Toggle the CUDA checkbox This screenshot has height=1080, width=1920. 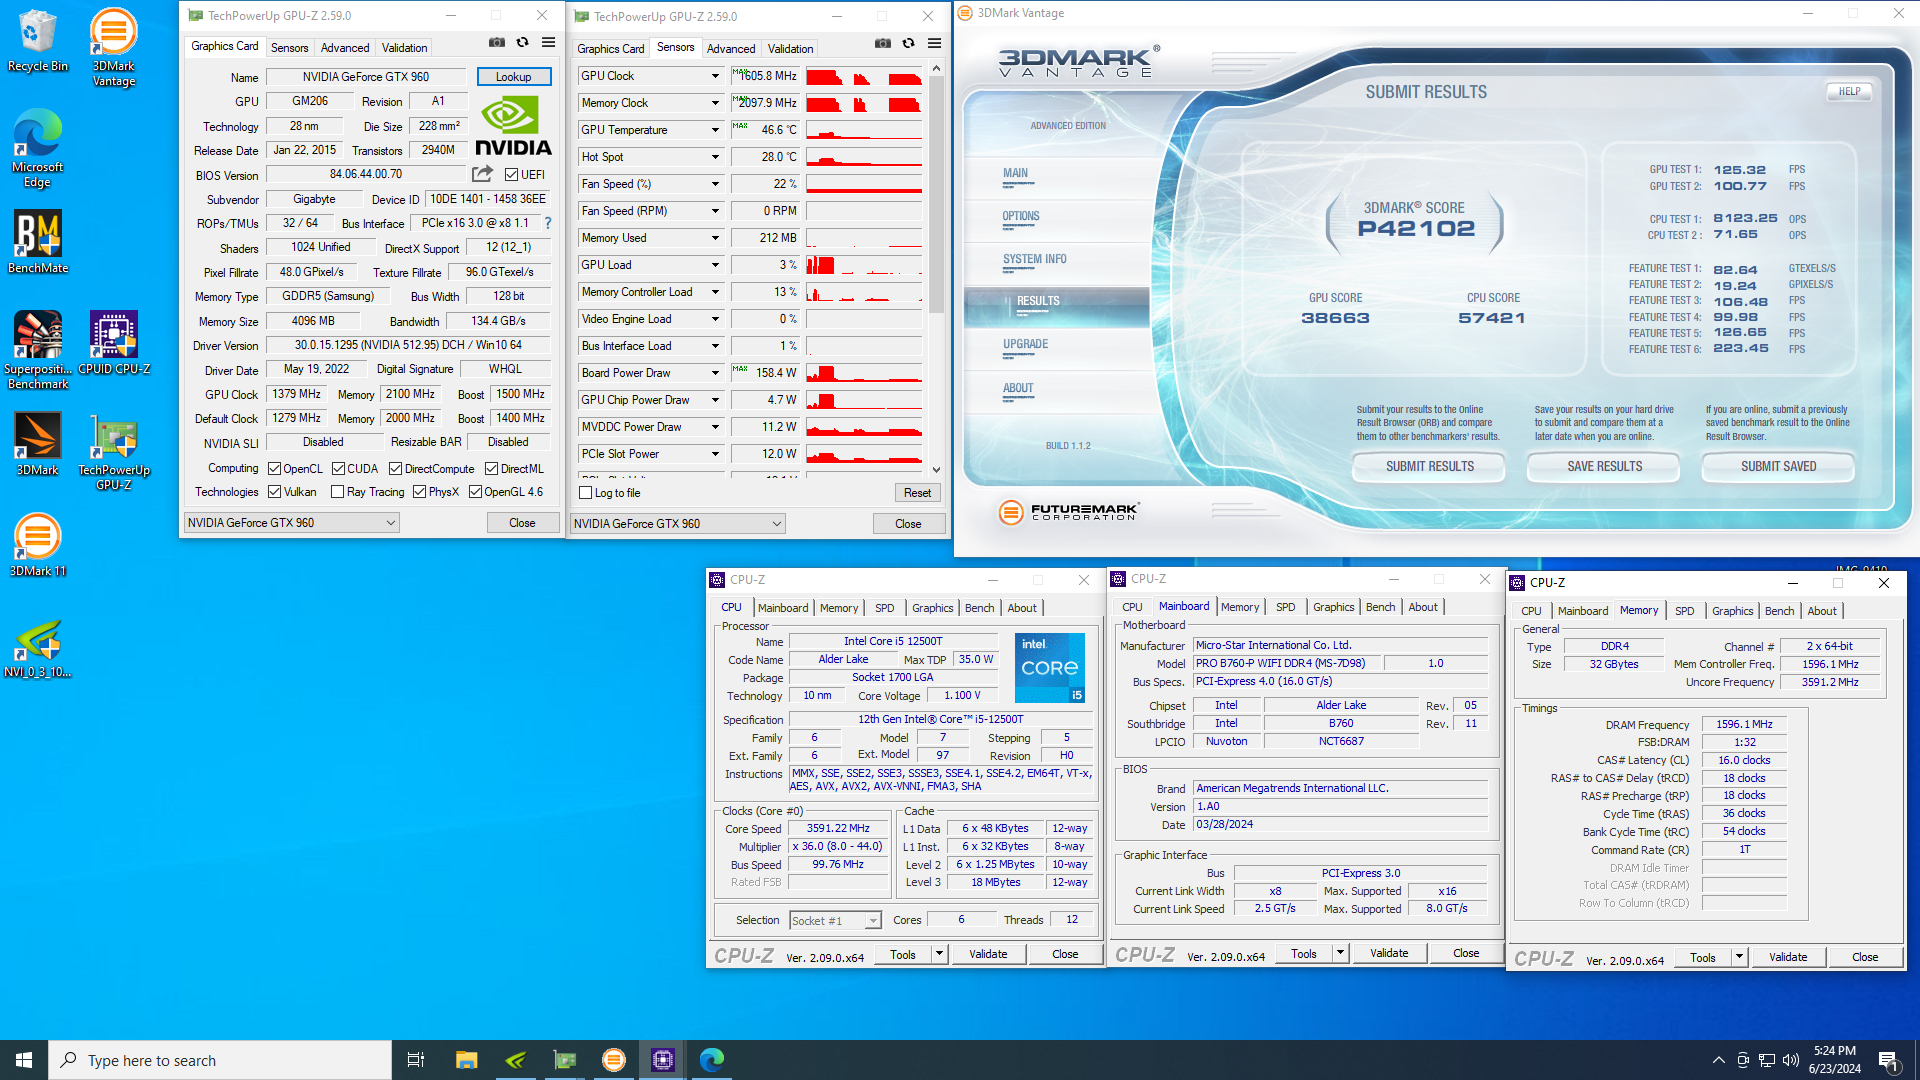338,469
